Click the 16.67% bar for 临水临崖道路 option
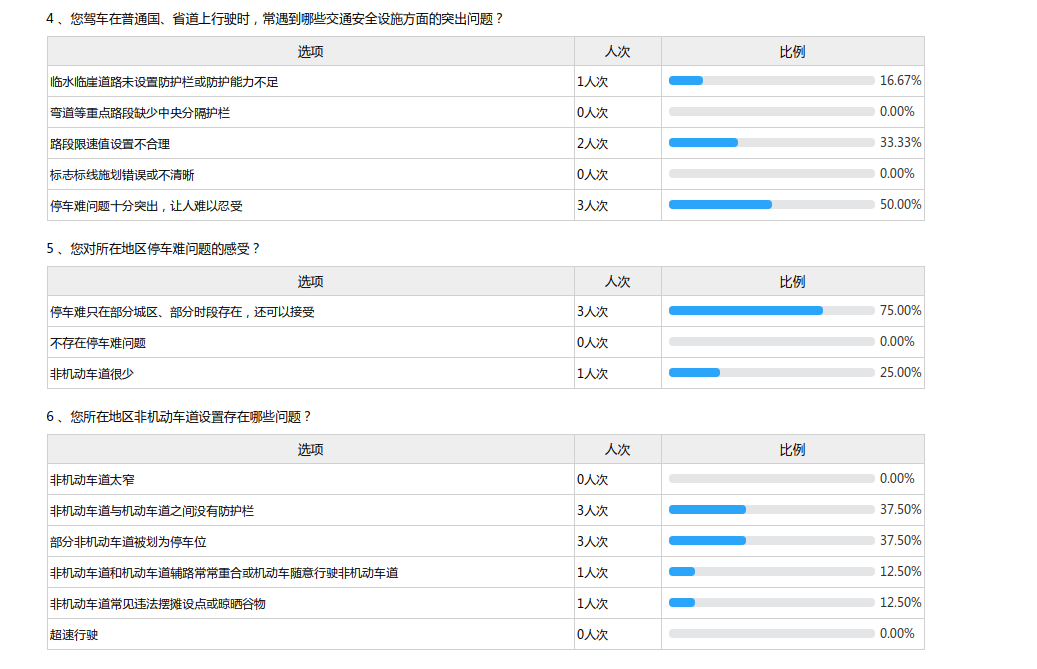Viewport: 1037px width, 669px height. pyautogui.click(x=771, y=81)
